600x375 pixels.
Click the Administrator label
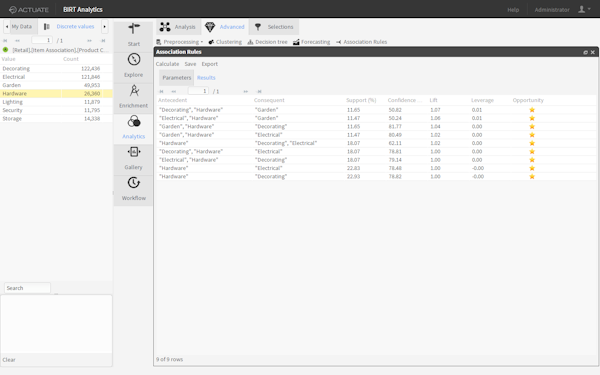pos(552,10)
